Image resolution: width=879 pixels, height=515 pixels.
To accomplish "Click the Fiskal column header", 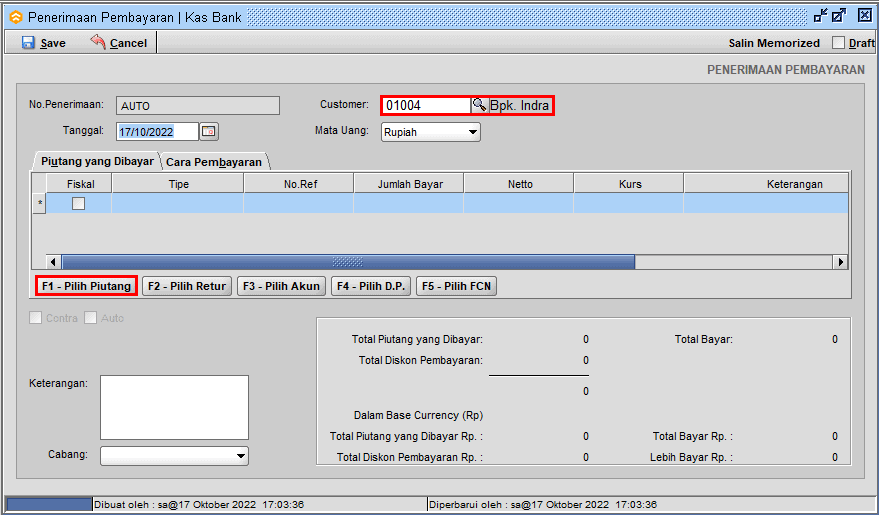I will coord(80,184).
